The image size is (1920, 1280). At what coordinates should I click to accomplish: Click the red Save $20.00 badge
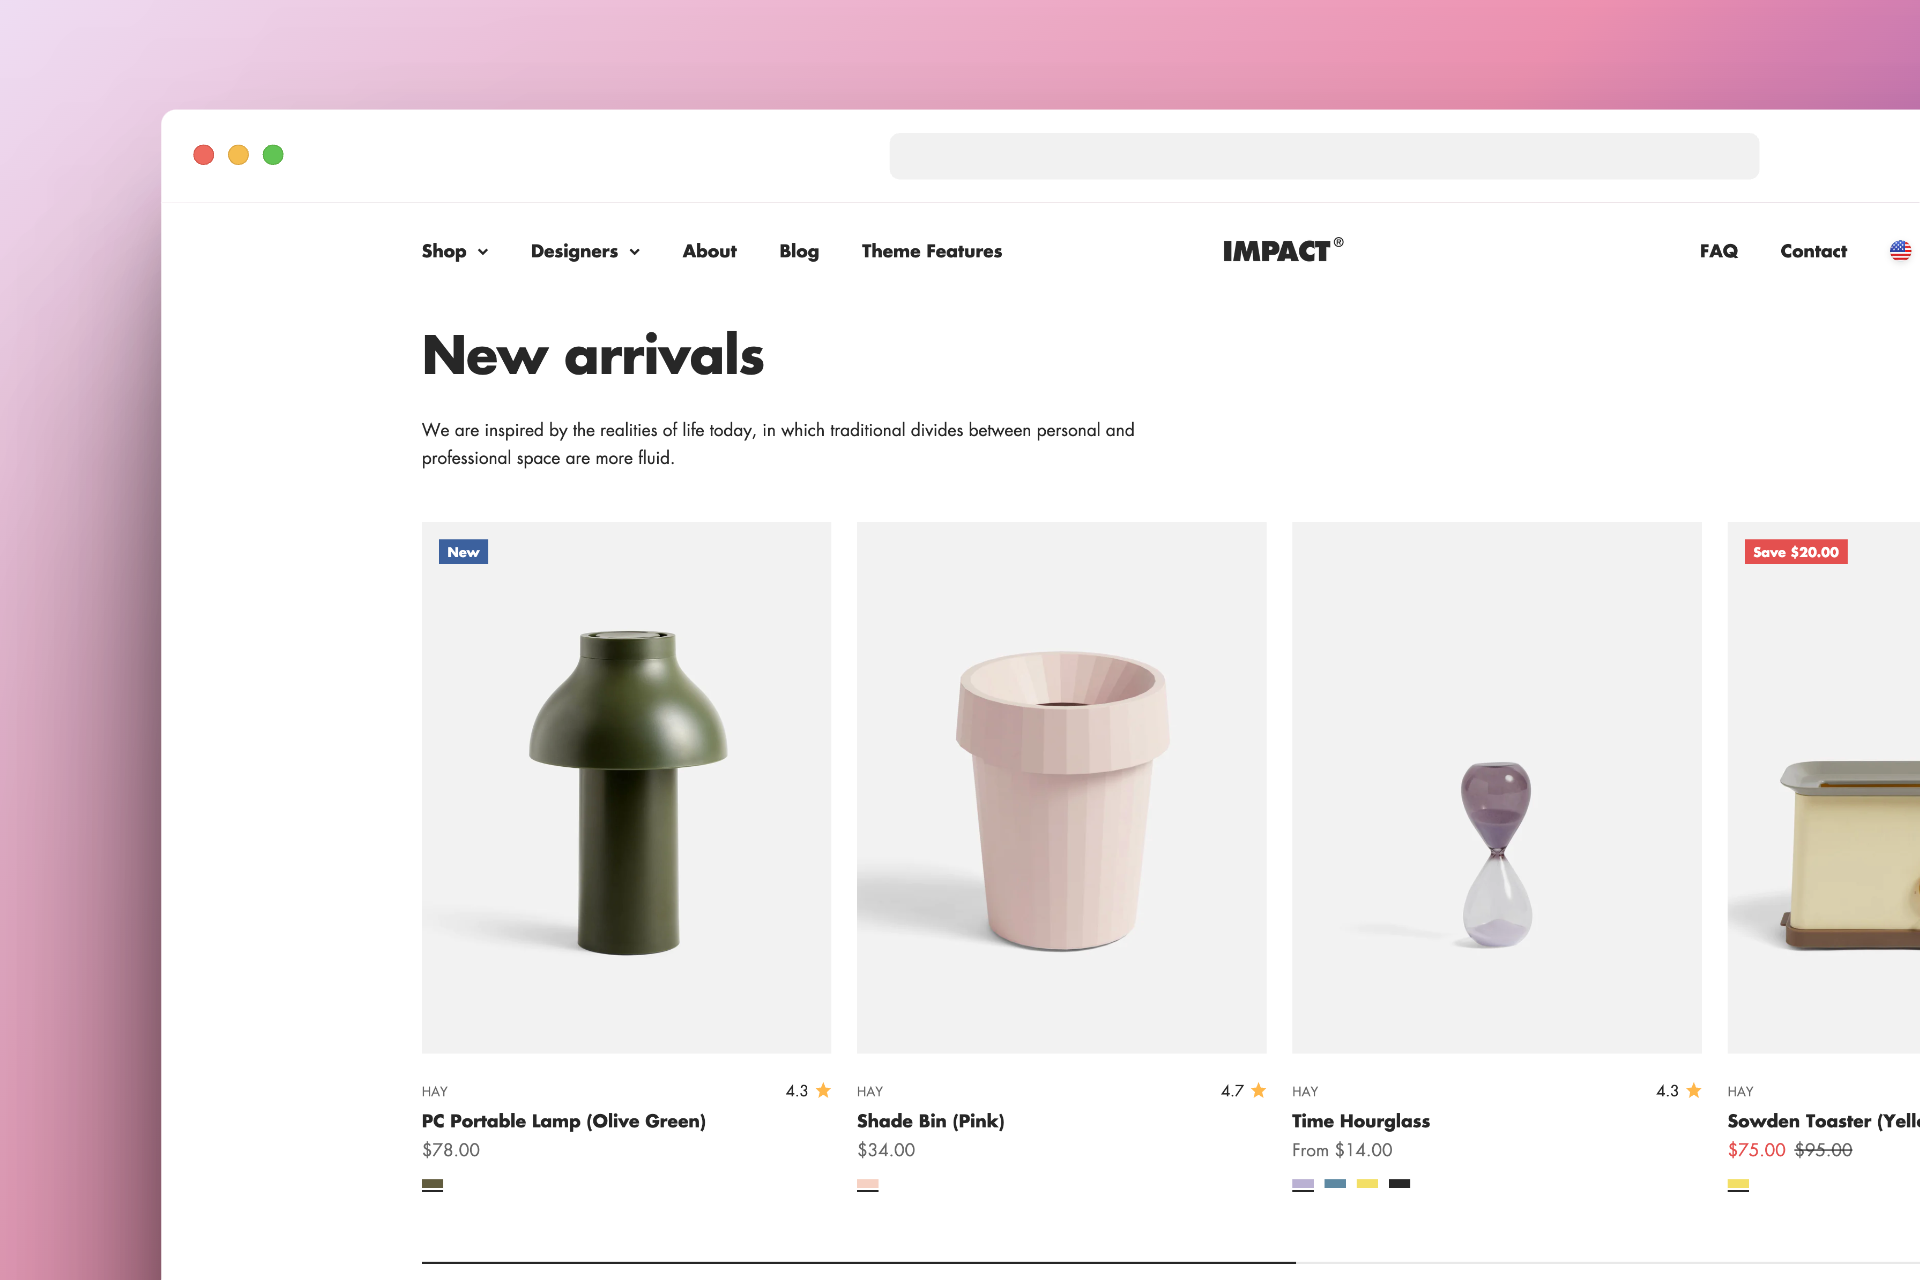click(x=1796, y=552)
